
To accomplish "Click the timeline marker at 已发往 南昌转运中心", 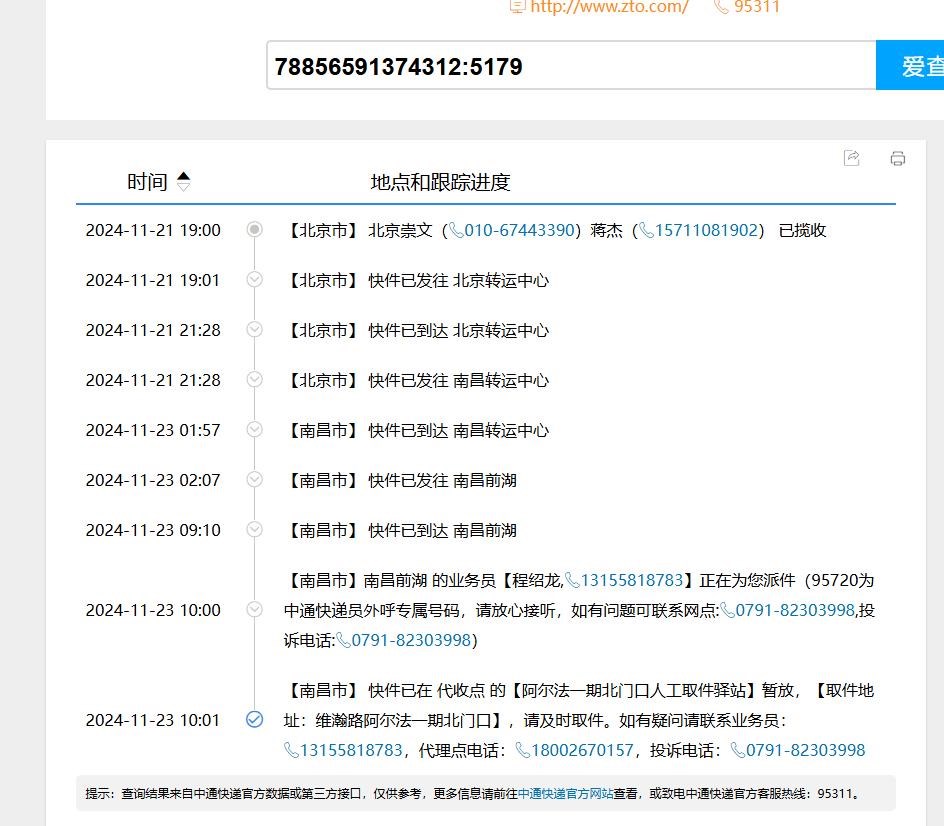I will (255, 379).
